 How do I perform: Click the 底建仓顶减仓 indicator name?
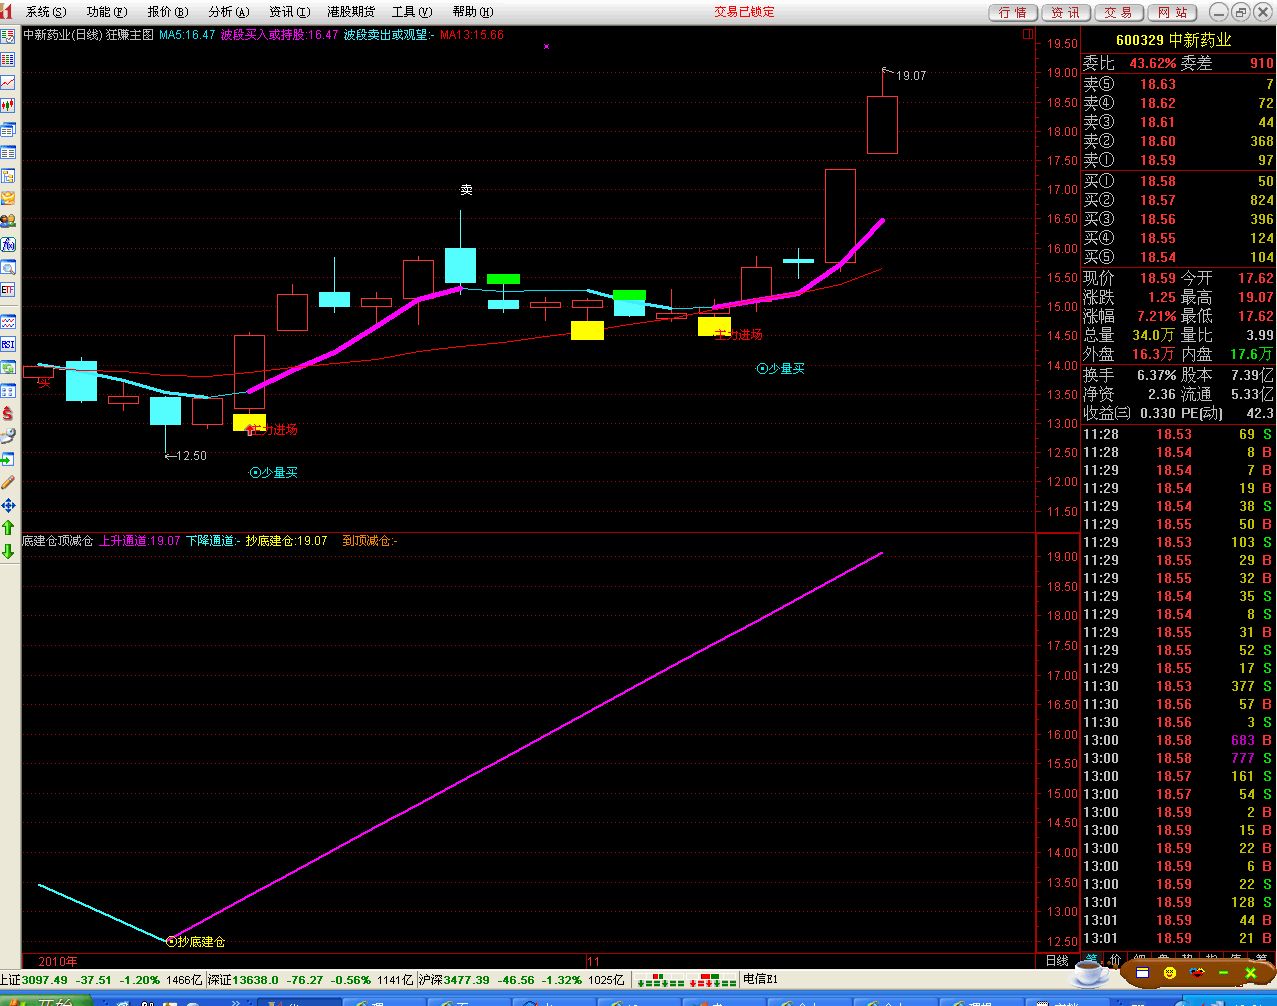pos(58,541)
